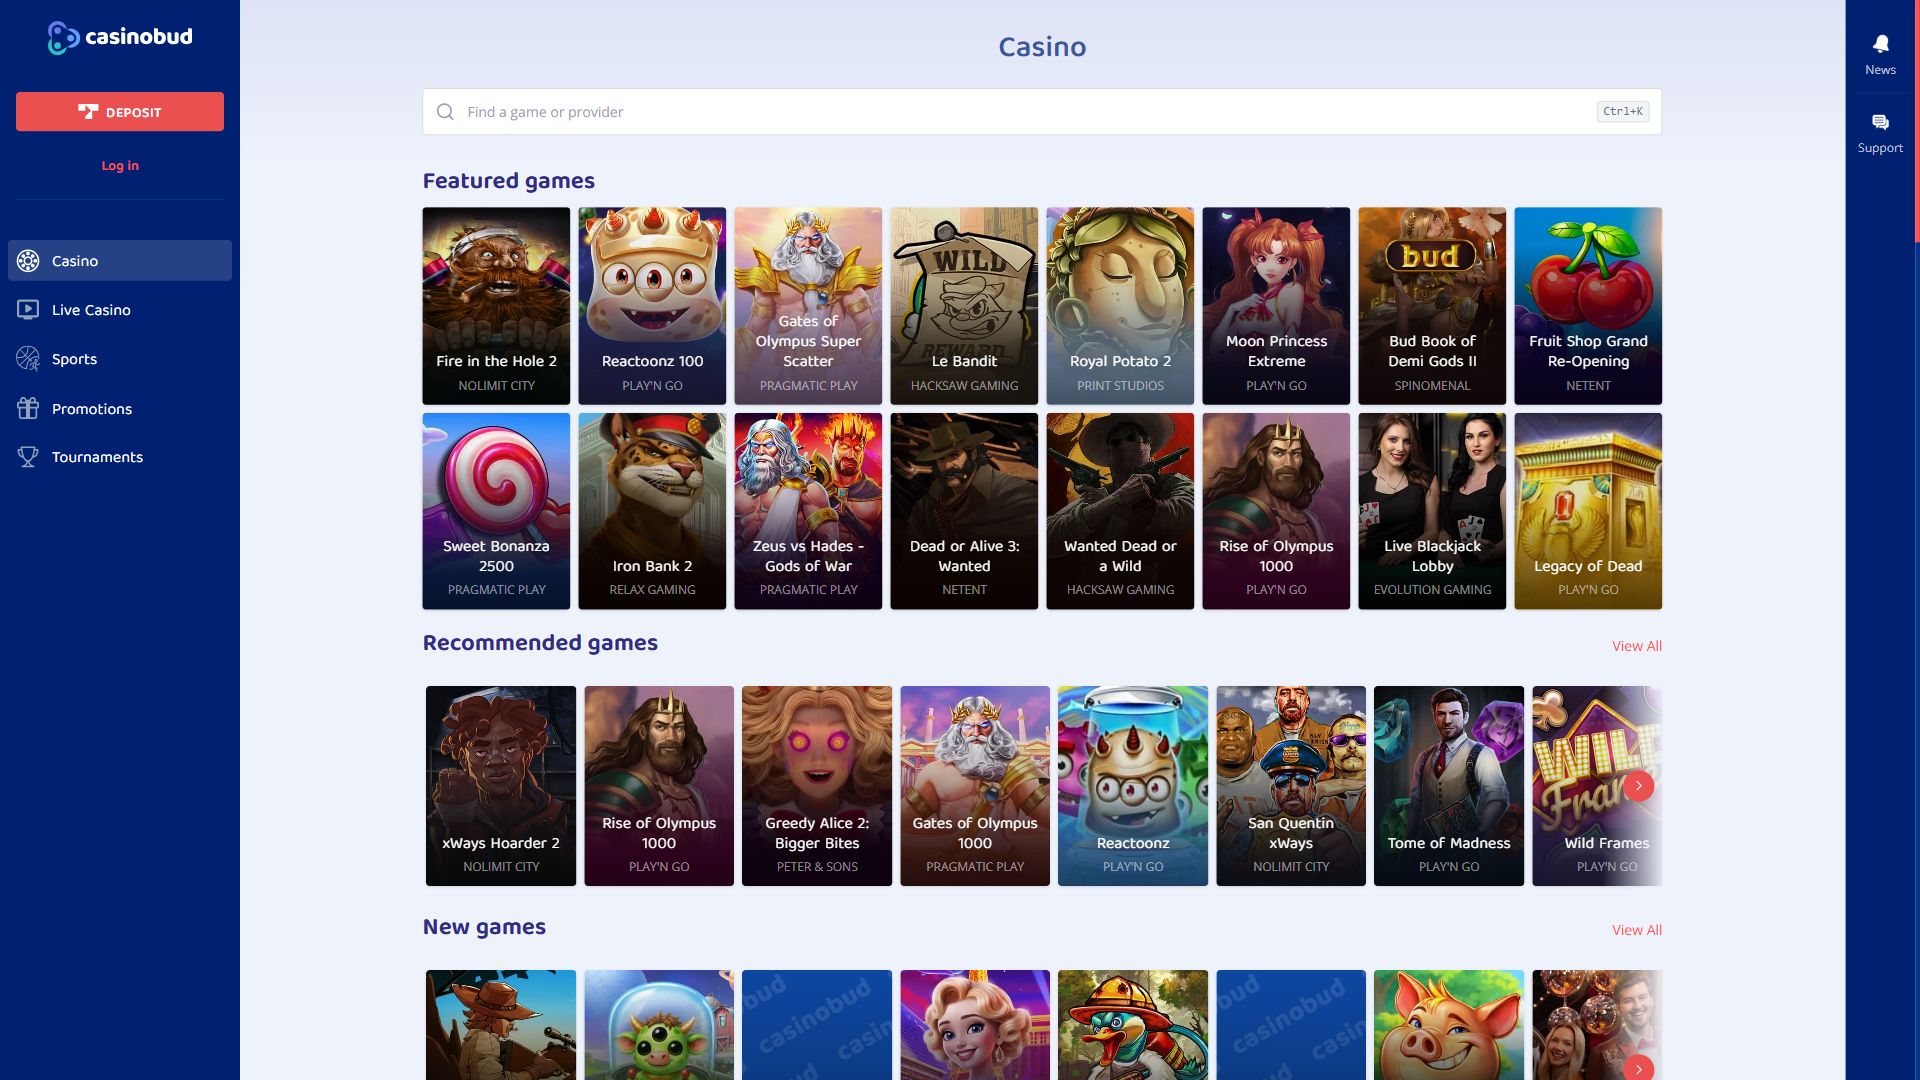Screen dimensions: 1920x1080
Task: Open the Tournaments menu item
Action: (120, 457)
